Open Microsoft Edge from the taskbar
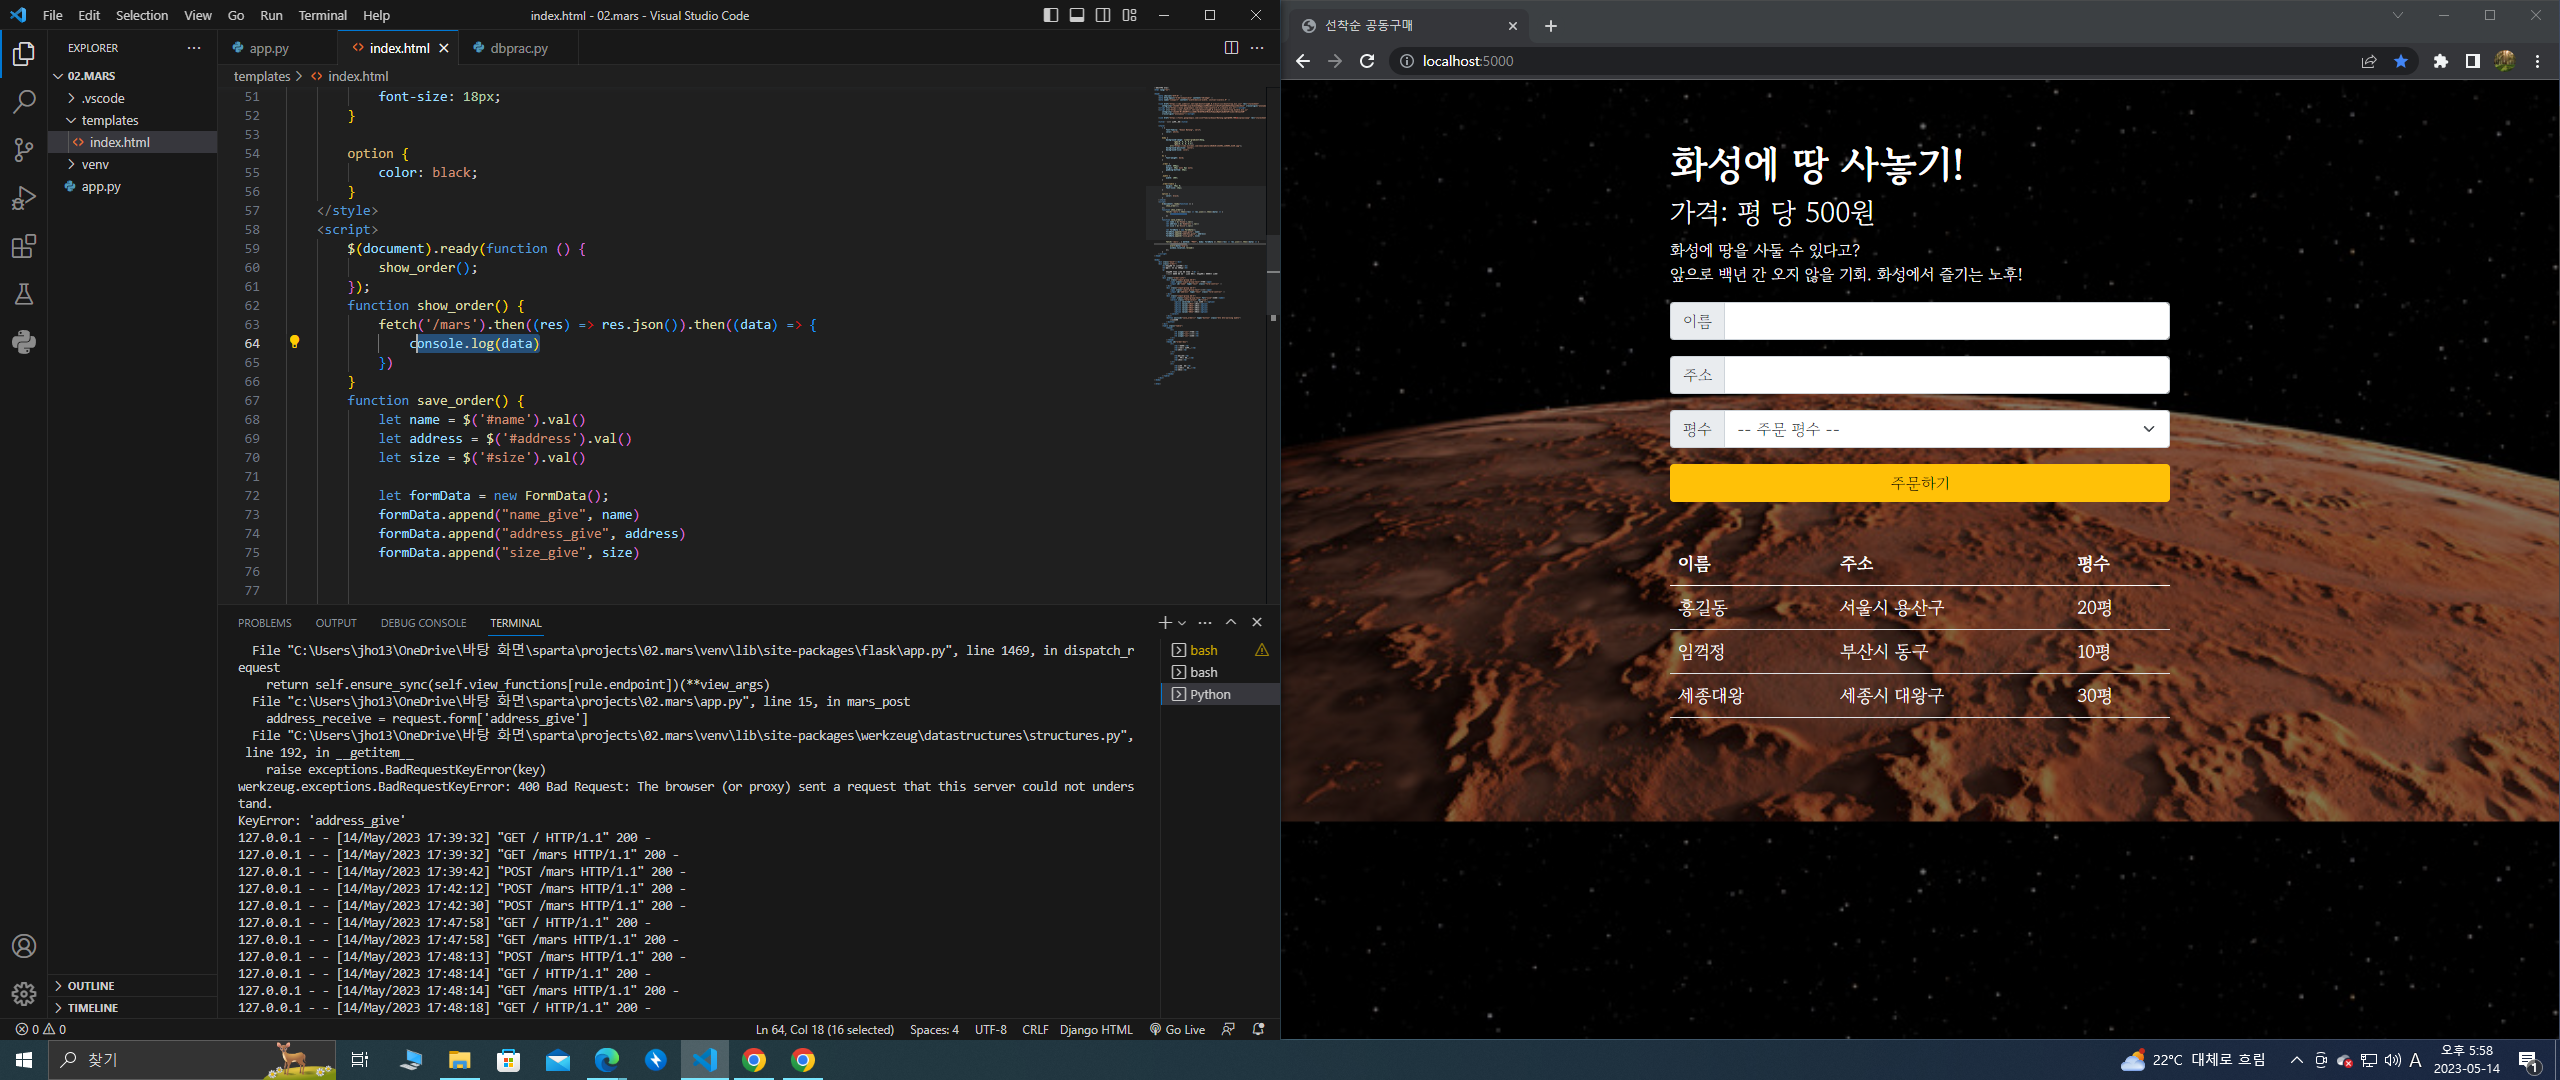2560x1080 pixels. [607, 1060]
